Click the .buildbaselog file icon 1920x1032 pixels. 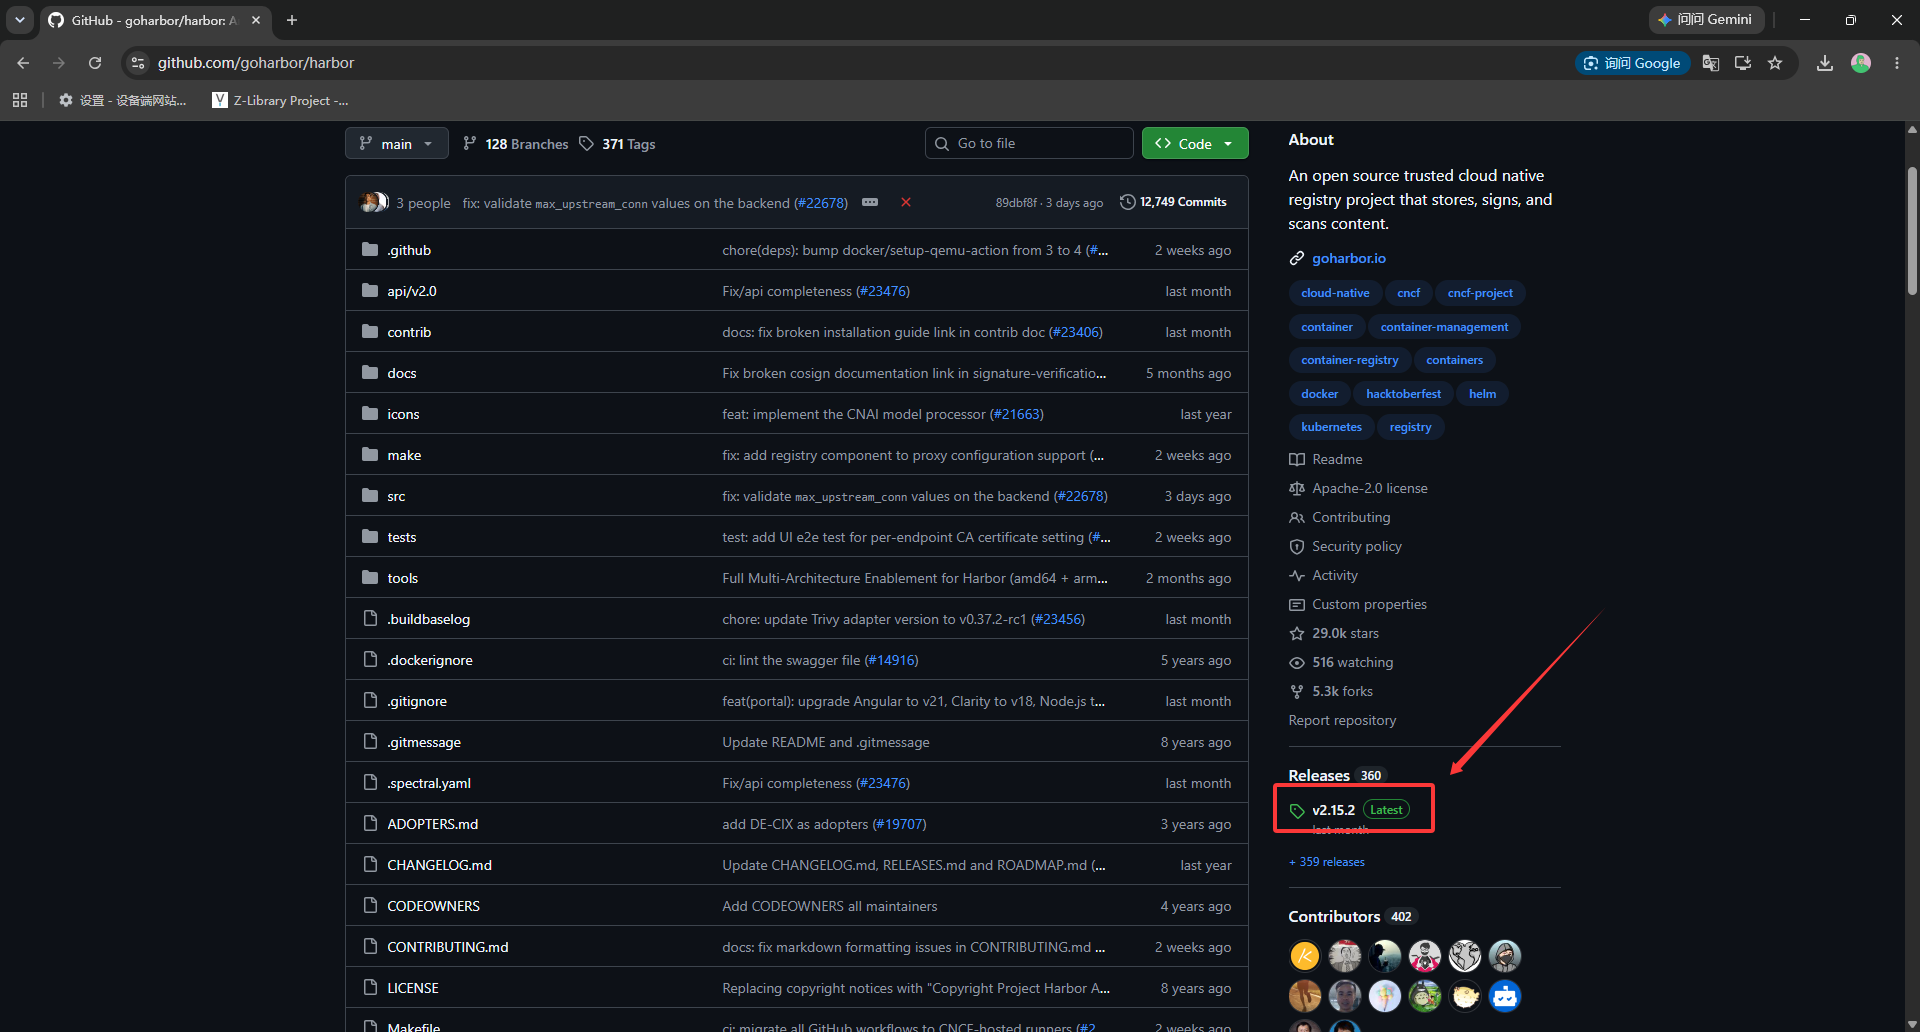pyautogui.click(x=370, y=618)
